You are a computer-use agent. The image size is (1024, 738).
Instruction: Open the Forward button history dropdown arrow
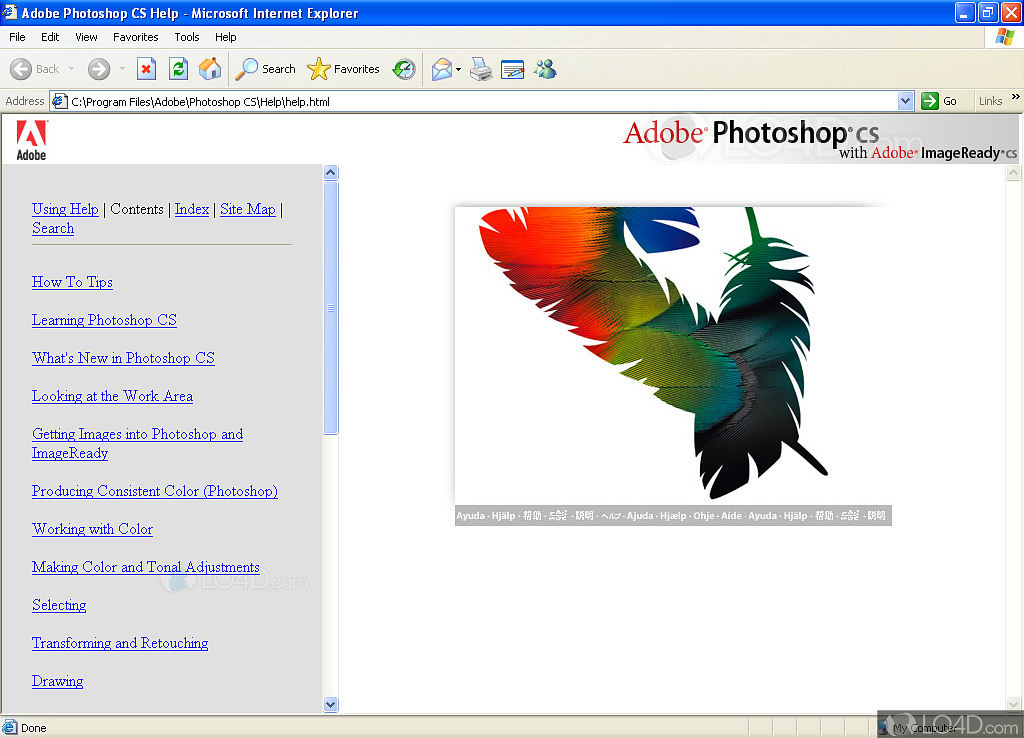(123, 69)
